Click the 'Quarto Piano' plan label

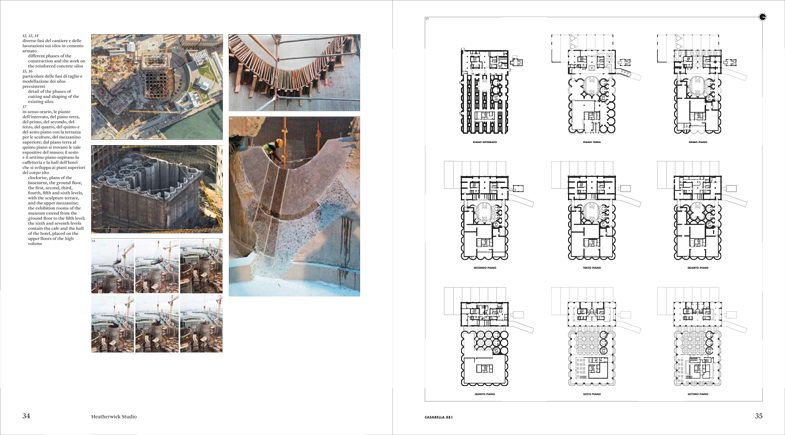click(698, 268)
